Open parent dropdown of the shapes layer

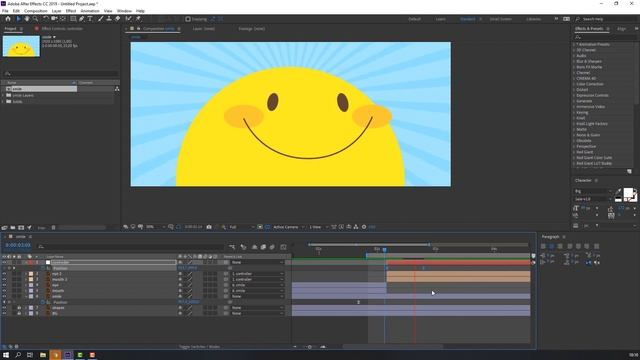tap(257, 308)
